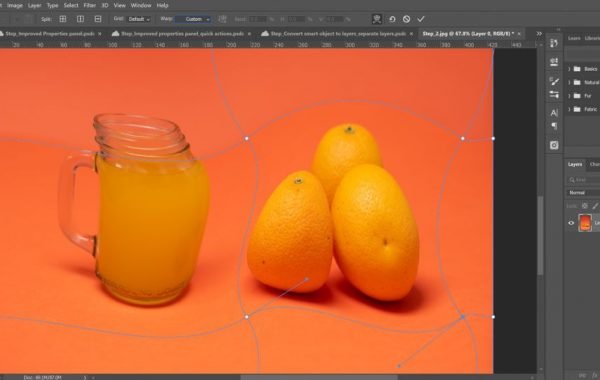Screen dimensions: 600x380
Task: Open the Character panel icon
Action: click(554, 113)
